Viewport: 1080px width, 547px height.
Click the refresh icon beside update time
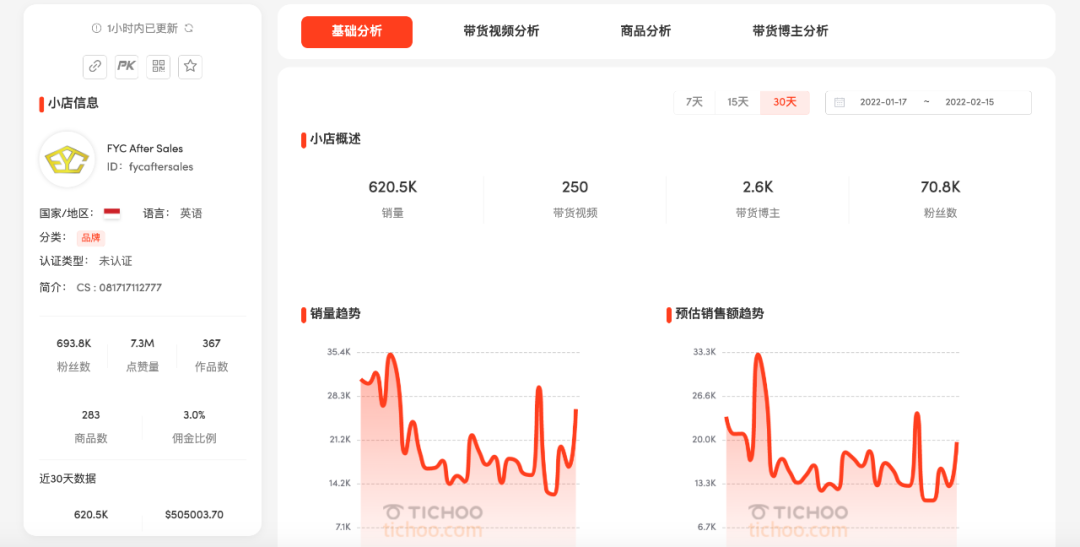tap(189, 28)
